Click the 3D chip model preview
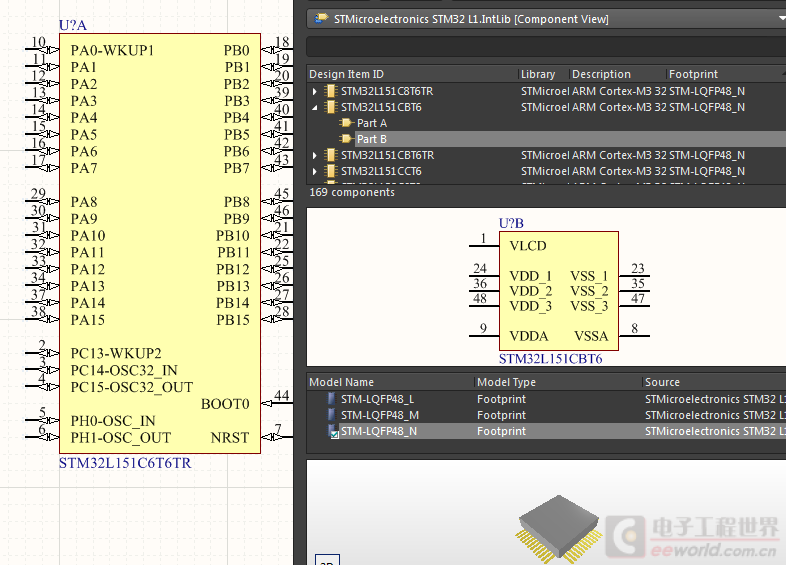Screen dimensions: 786x565 [559, 528]
